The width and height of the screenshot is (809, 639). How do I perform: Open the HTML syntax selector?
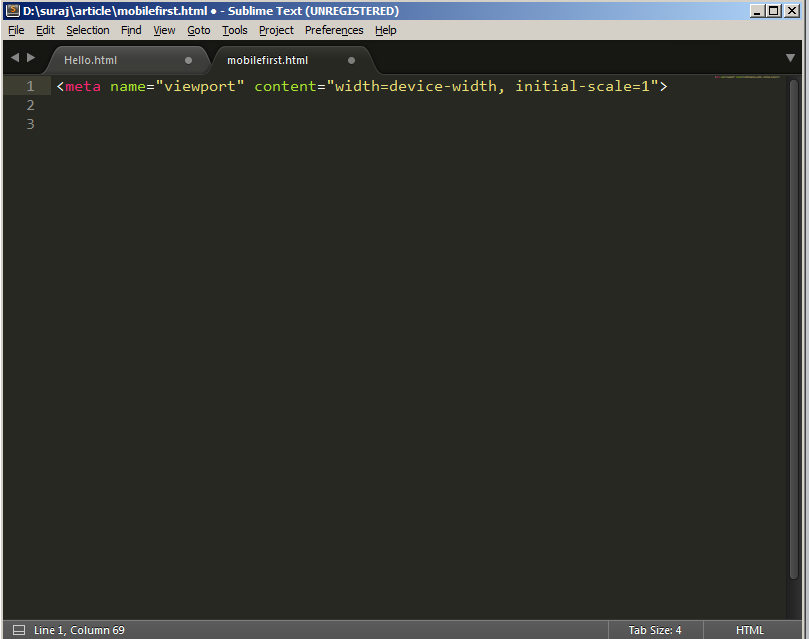coord(750,630)
